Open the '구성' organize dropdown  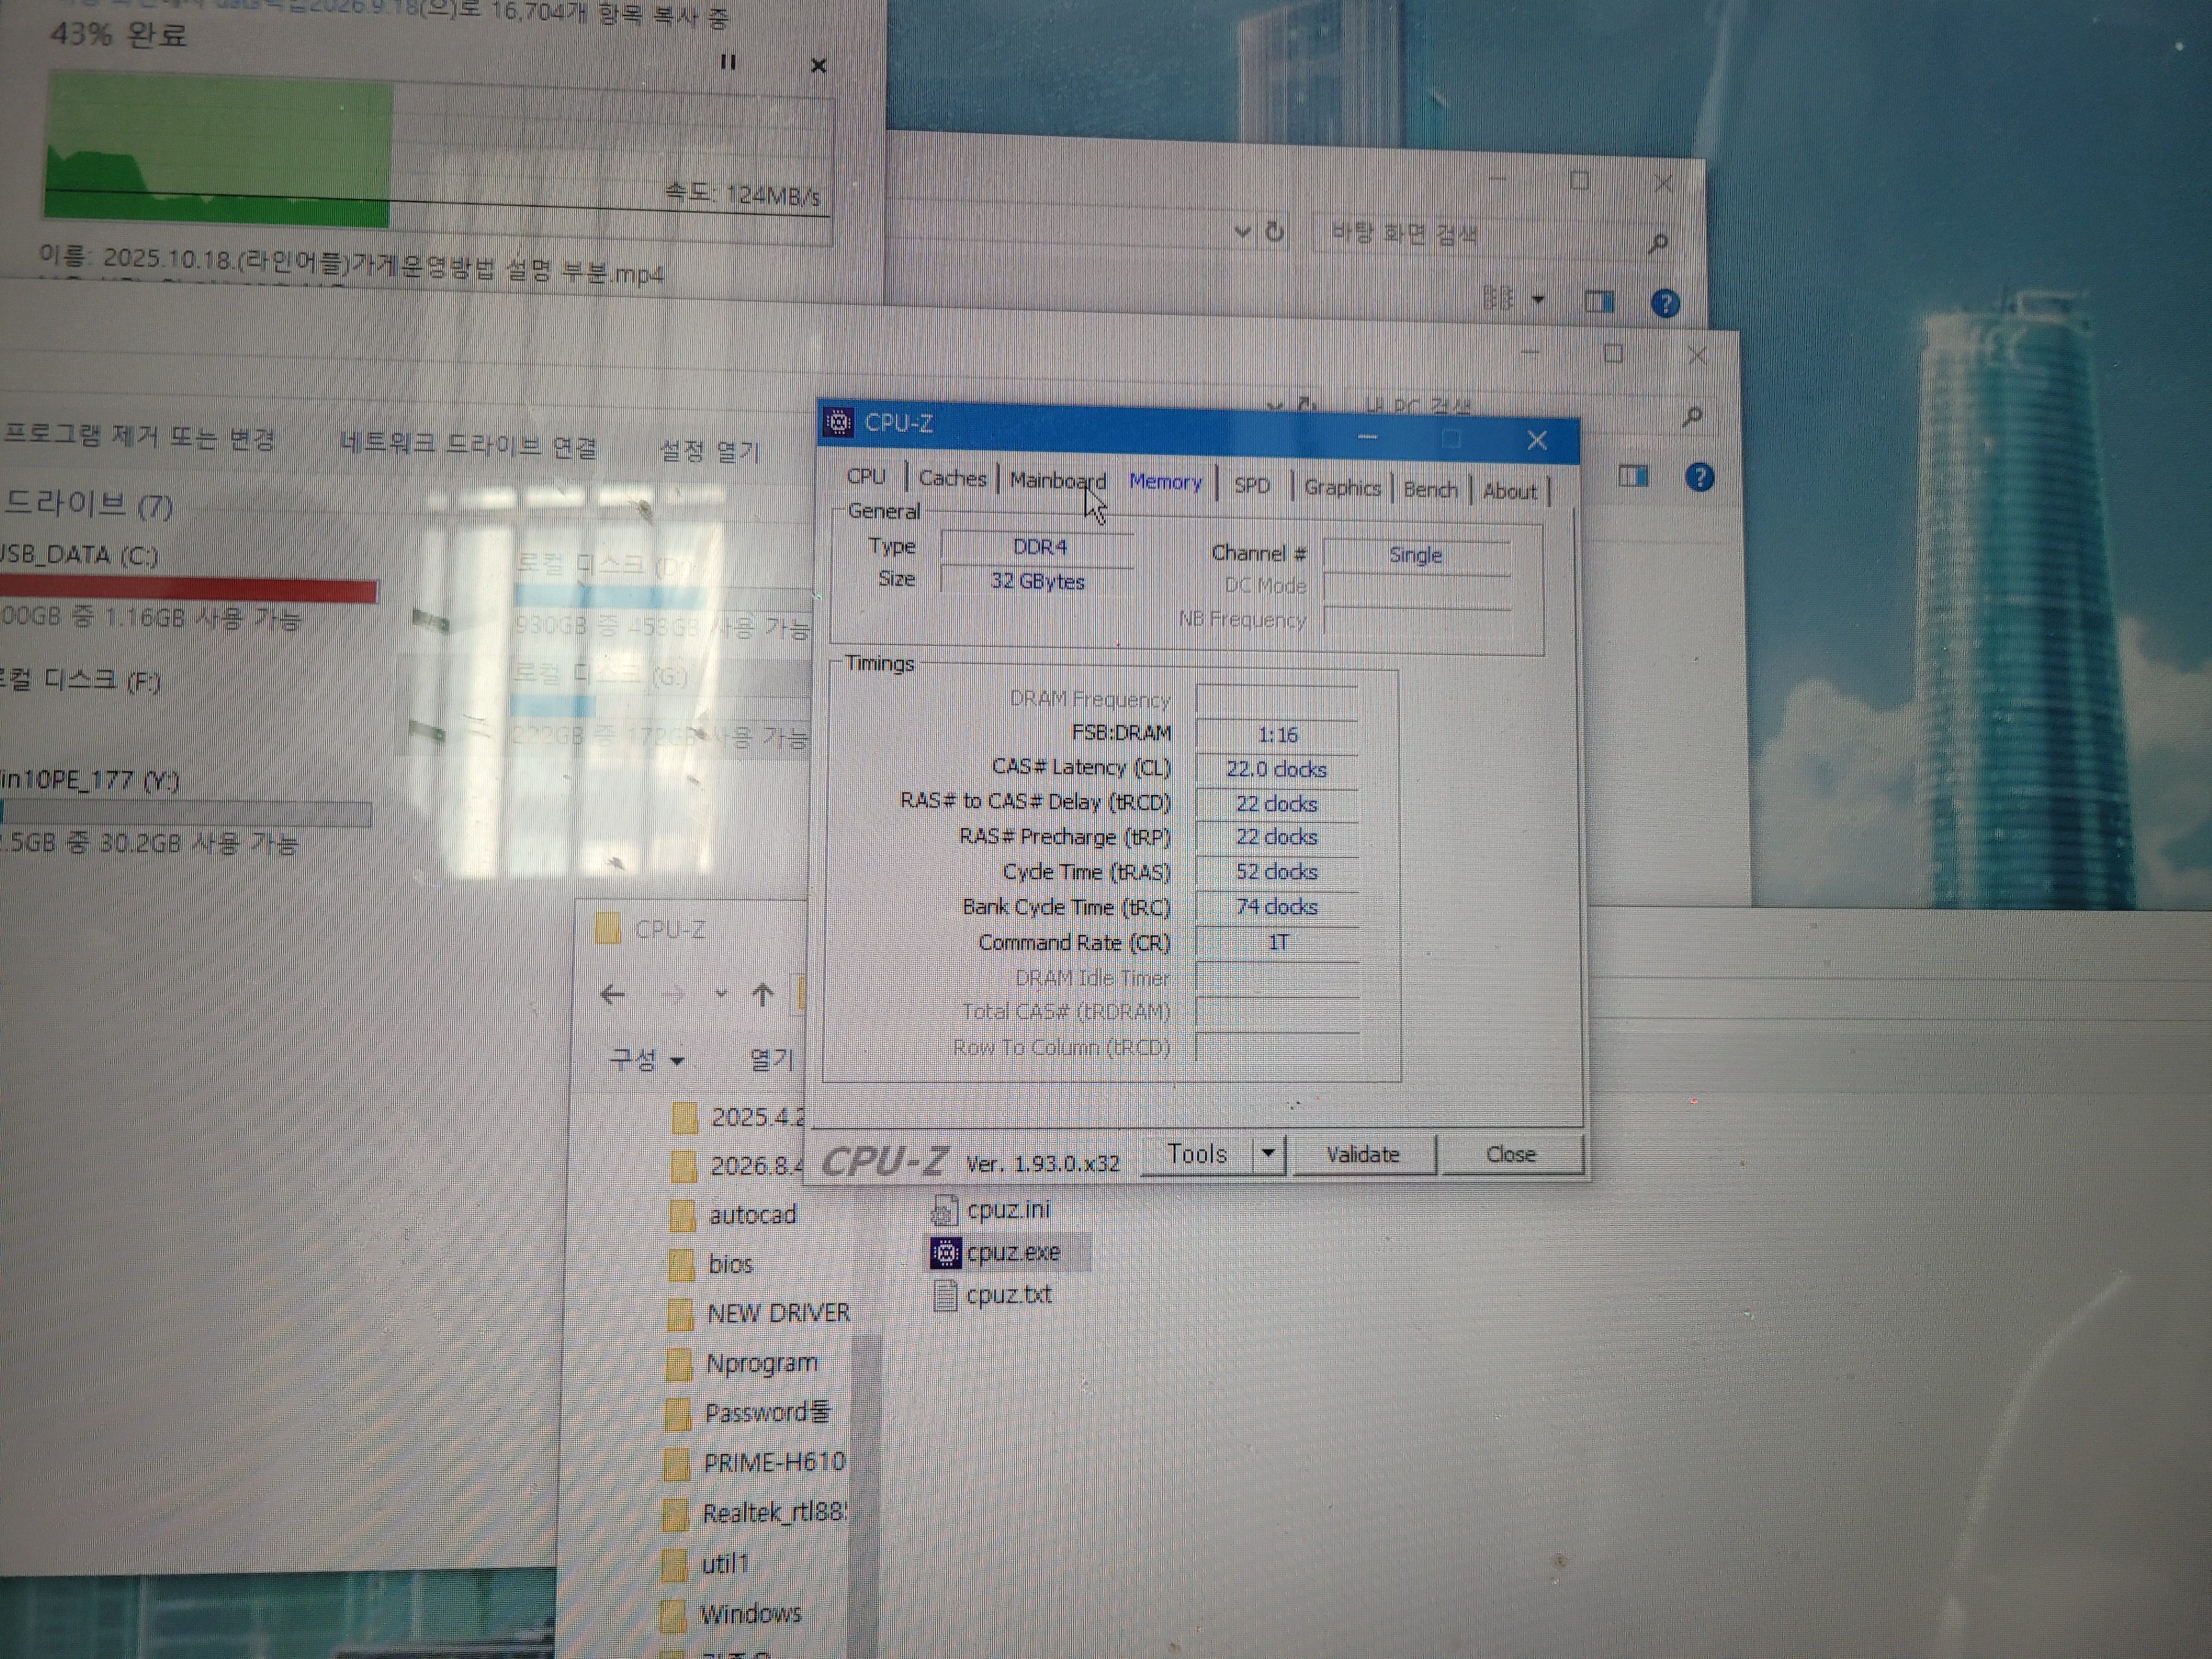pyautogui.click(x=647, y=1059)
